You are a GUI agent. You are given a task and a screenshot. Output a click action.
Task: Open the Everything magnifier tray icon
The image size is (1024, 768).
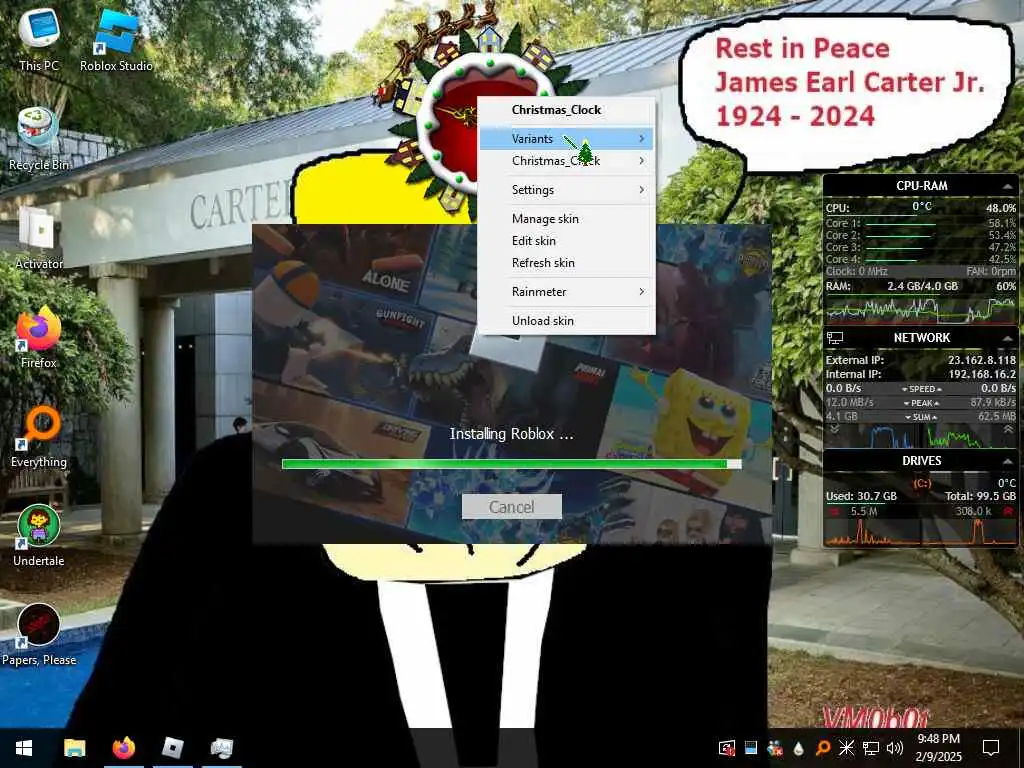(823, 748)
